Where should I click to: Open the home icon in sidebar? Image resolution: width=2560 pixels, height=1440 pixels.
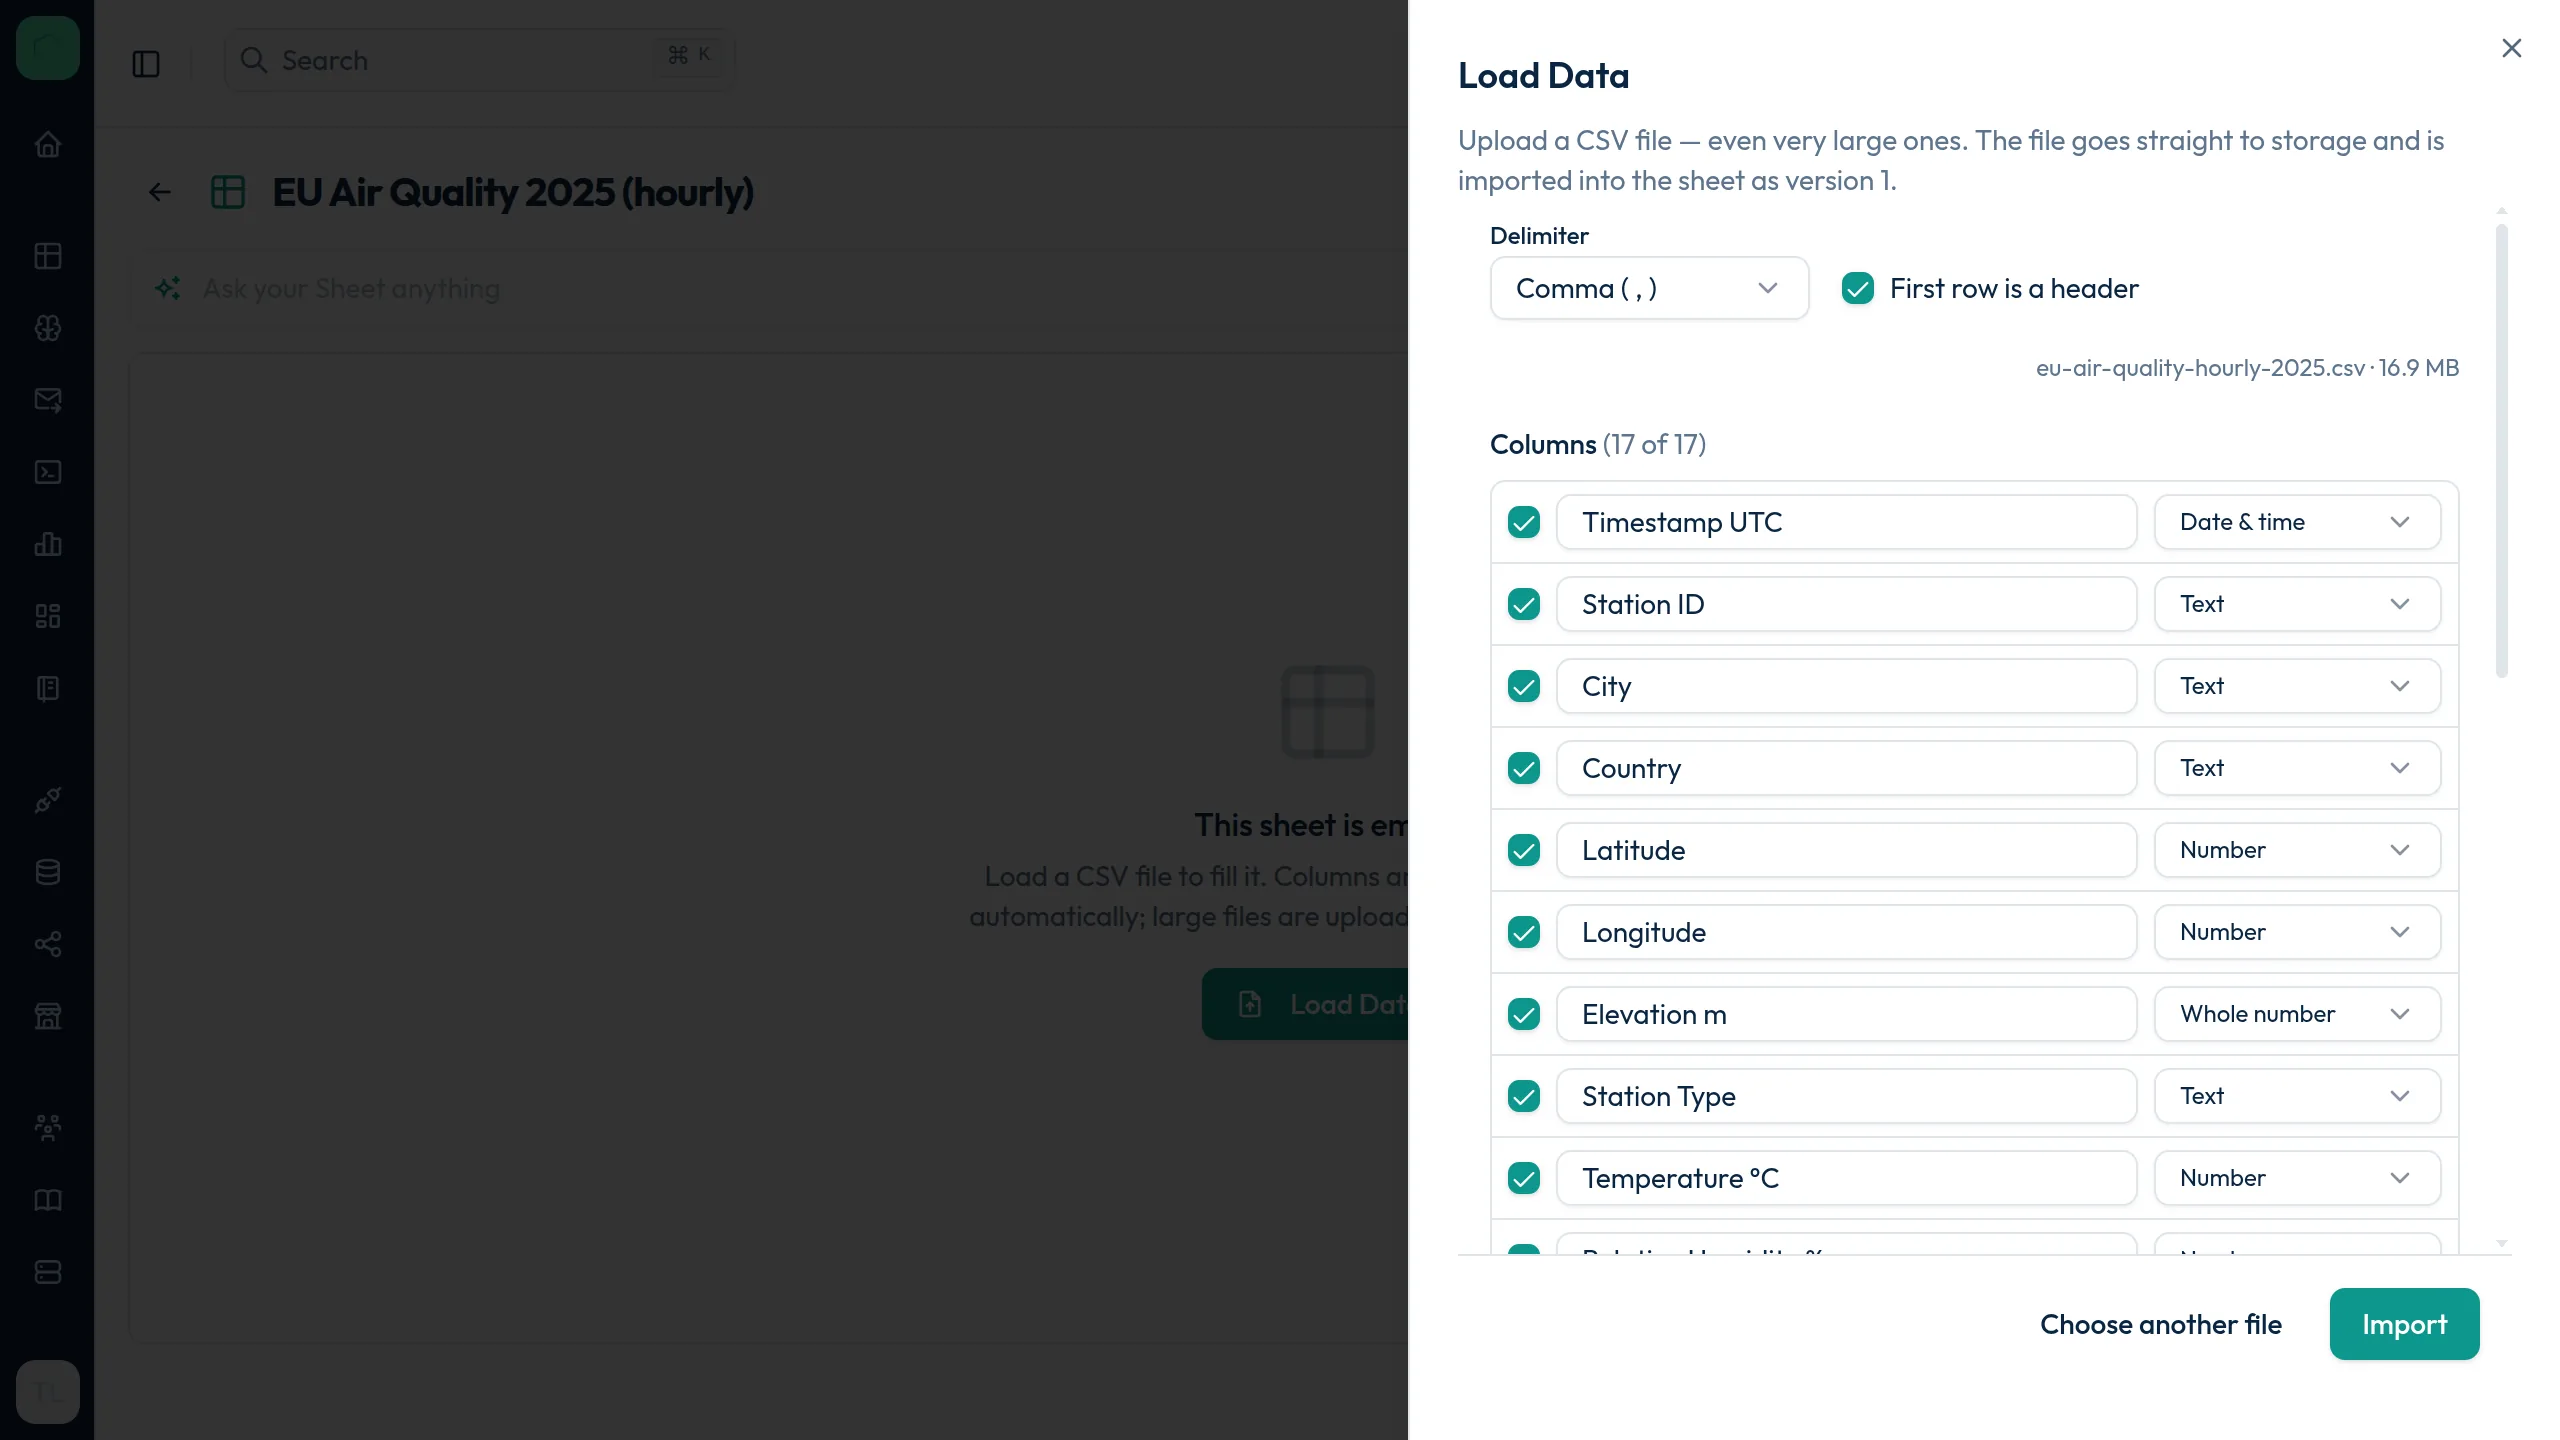coord(48,145)
